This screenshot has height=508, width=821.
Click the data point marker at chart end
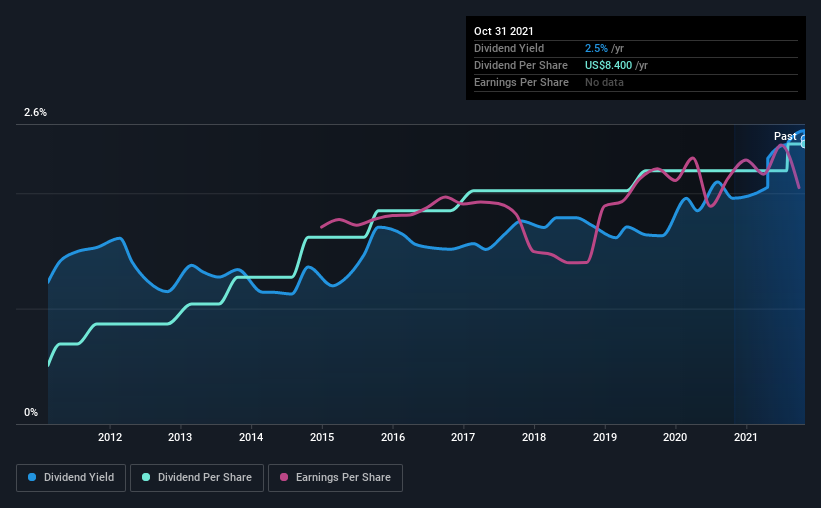[x=804, y=142]
